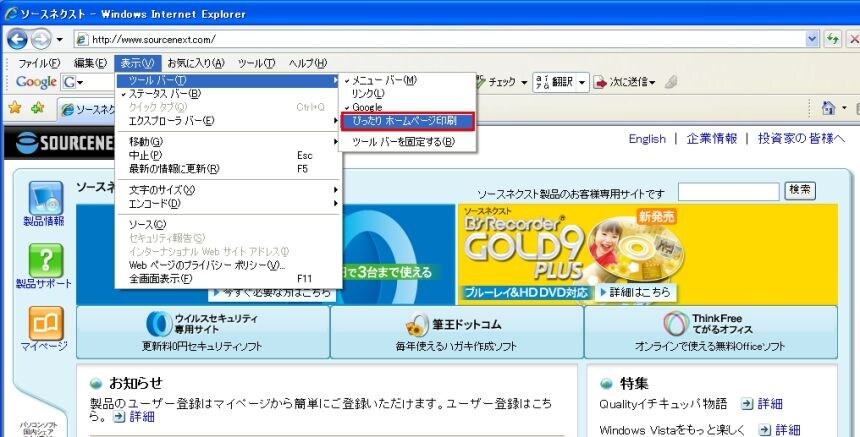Viewport: 860px width, 437px height.
Task: Select 最新の情報に更新(R) menu item
Action: click(229, 169)
